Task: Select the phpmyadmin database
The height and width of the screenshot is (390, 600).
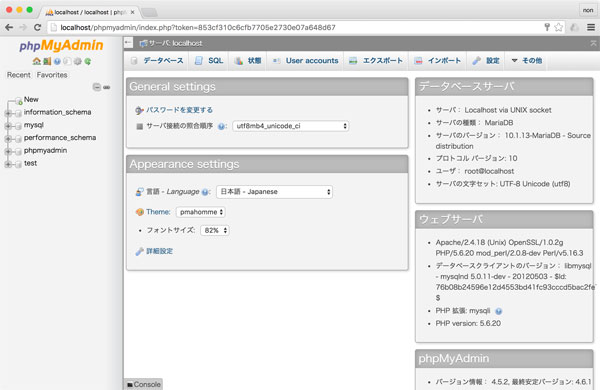Action: coord(45,150)
